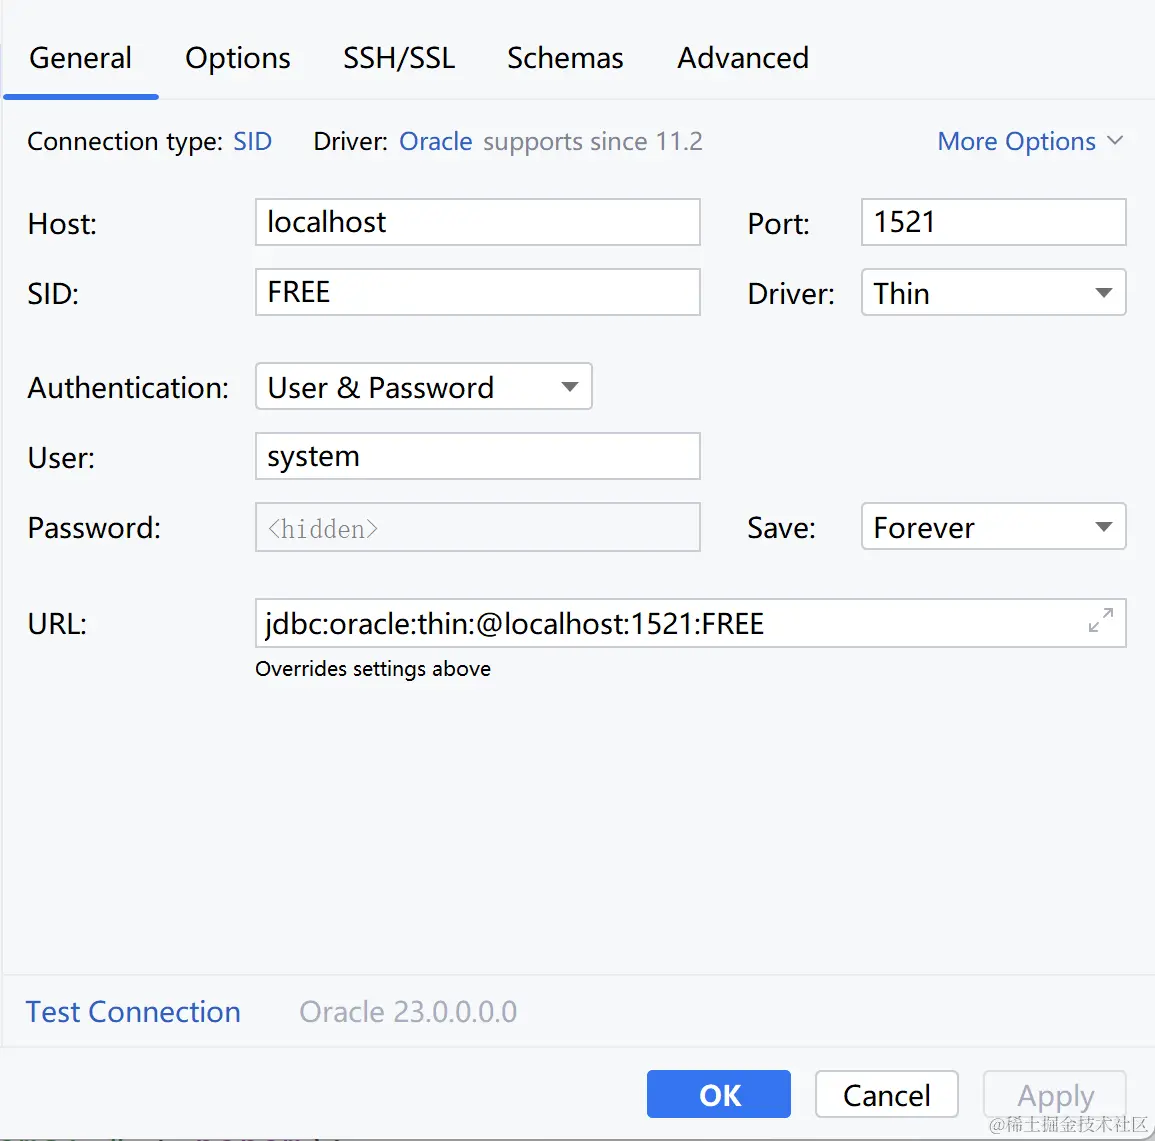This screenshot has height=1141, width=1155.
Task: Click the Oracle driver link
Action: pyautogui.click(x=436, y=141)
